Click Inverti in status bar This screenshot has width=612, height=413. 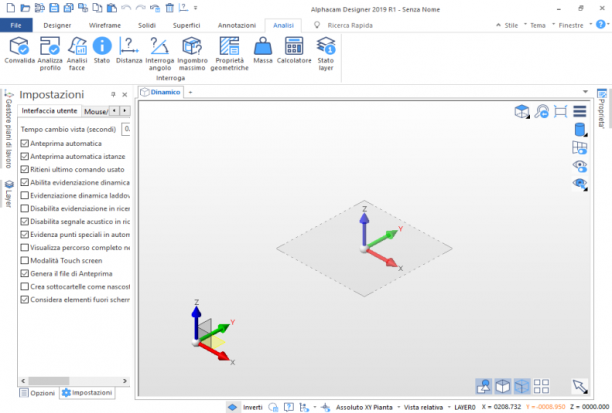[x=253, y=407]
